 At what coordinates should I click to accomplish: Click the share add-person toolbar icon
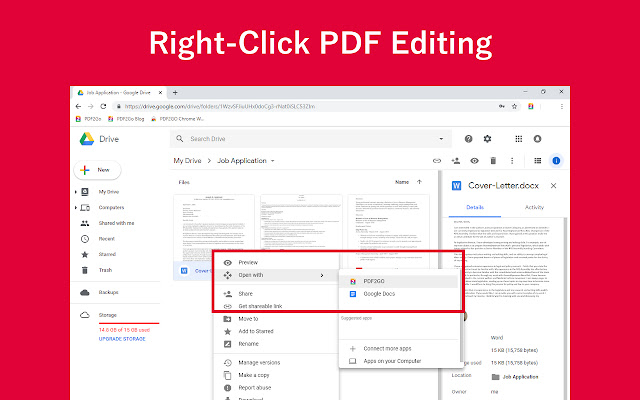pos(456,161)
